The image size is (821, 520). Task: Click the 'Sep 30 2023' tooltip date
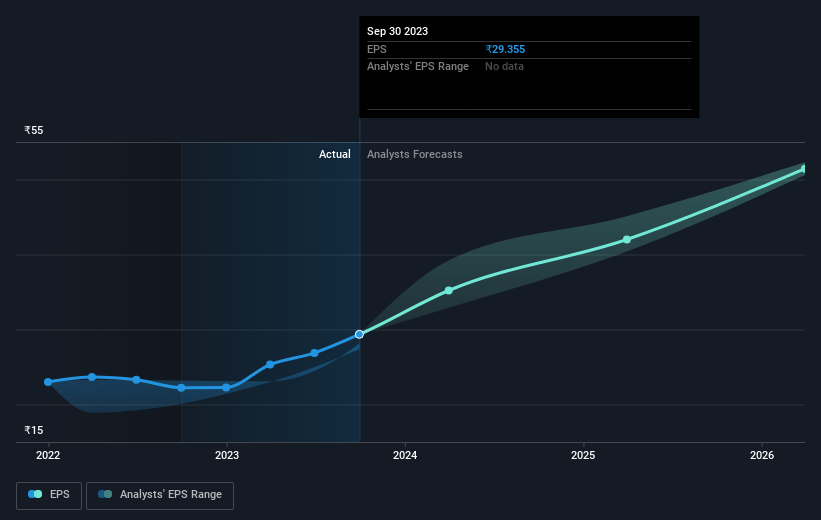coord(397,31)
